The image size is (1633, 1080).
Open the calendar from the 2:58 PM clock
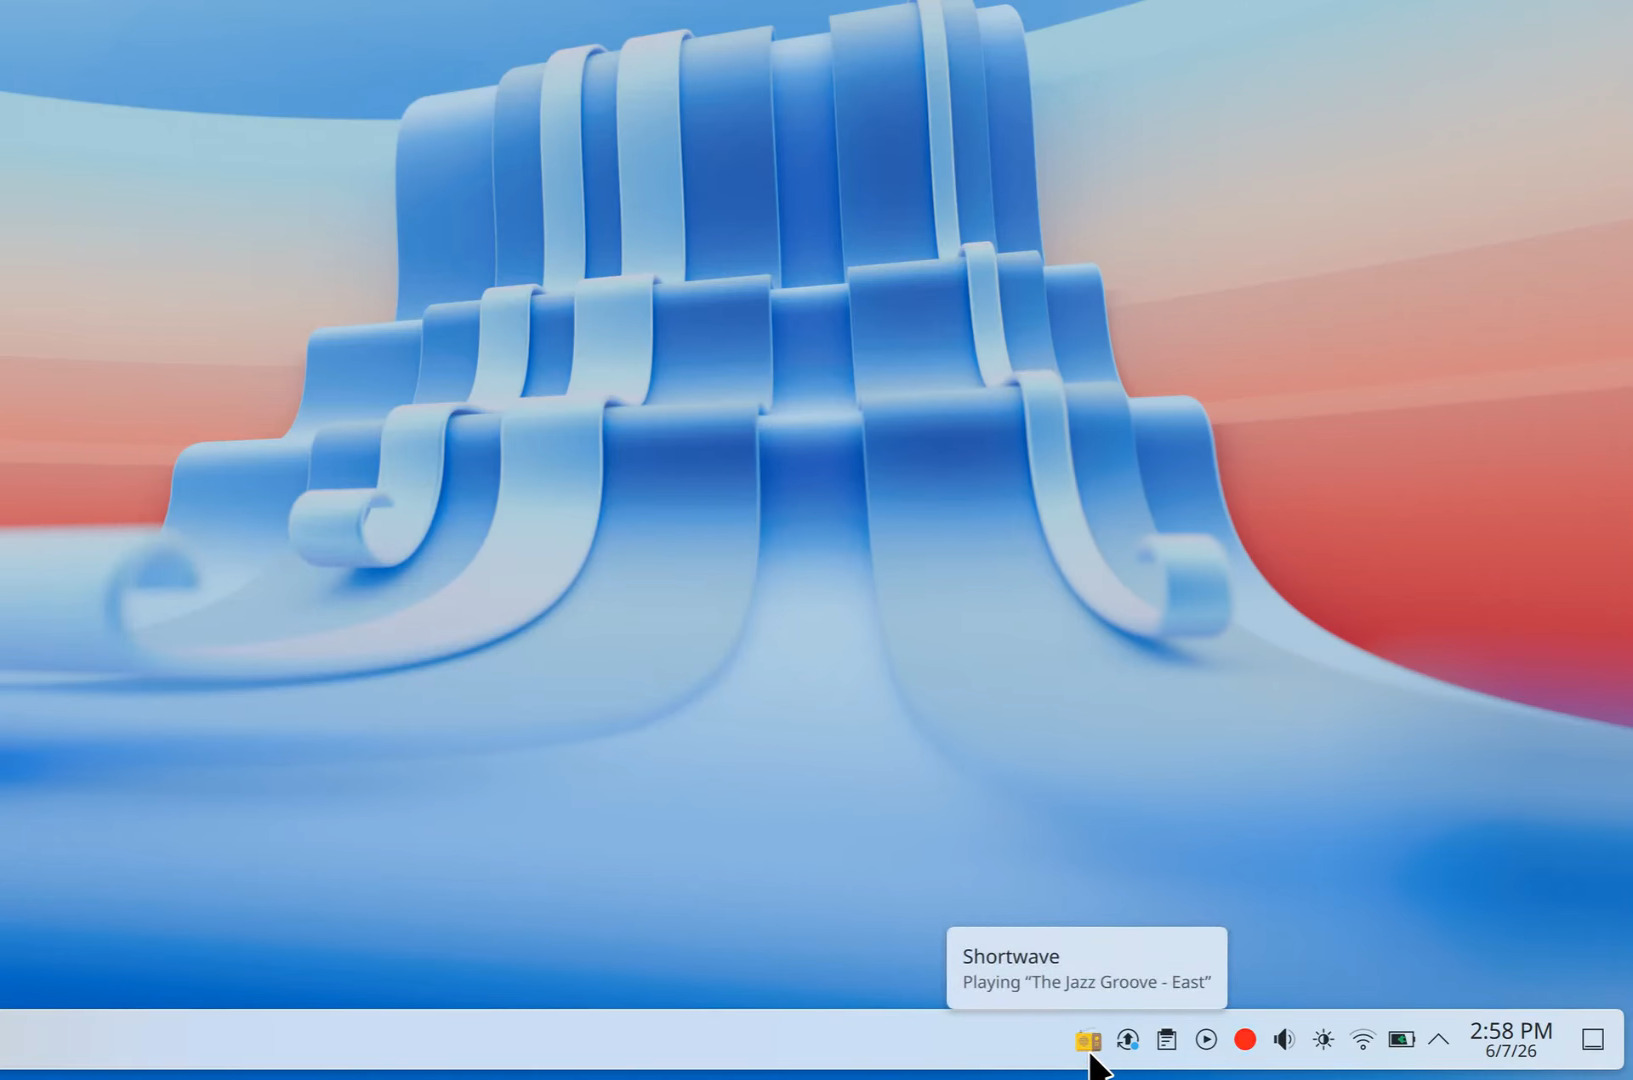pos(1511,1040)
